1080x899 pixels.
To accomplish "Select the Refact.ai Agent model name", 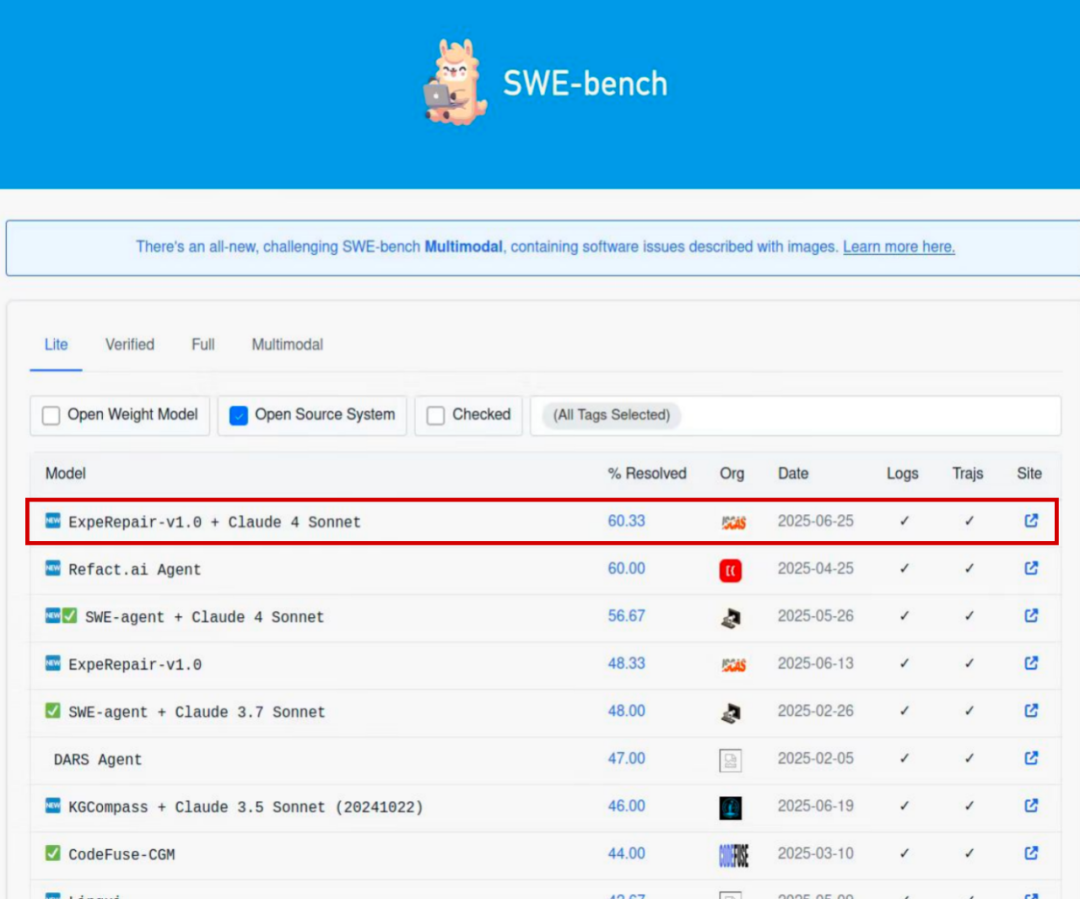I will [134, 570].
